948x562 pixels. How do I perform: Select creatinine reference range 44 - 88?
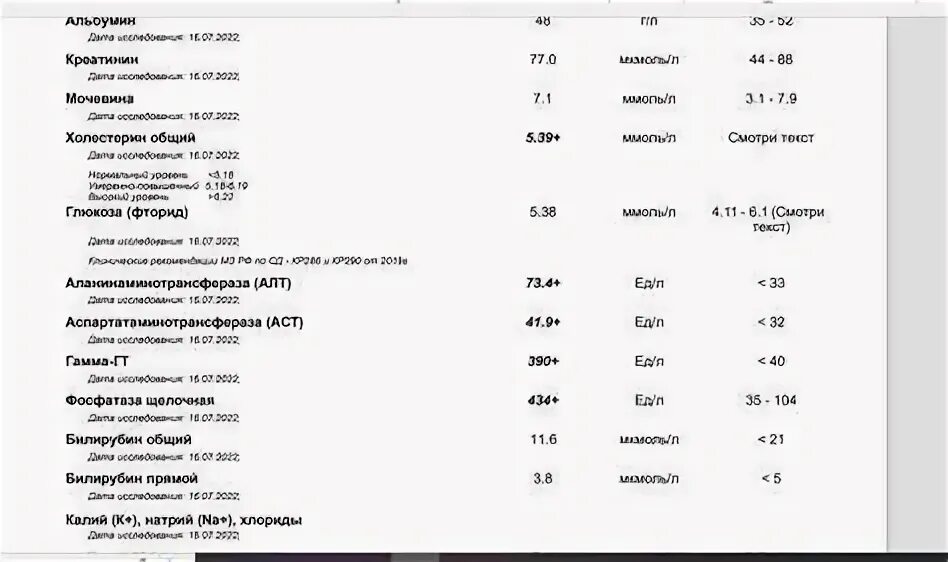[770, 59]
